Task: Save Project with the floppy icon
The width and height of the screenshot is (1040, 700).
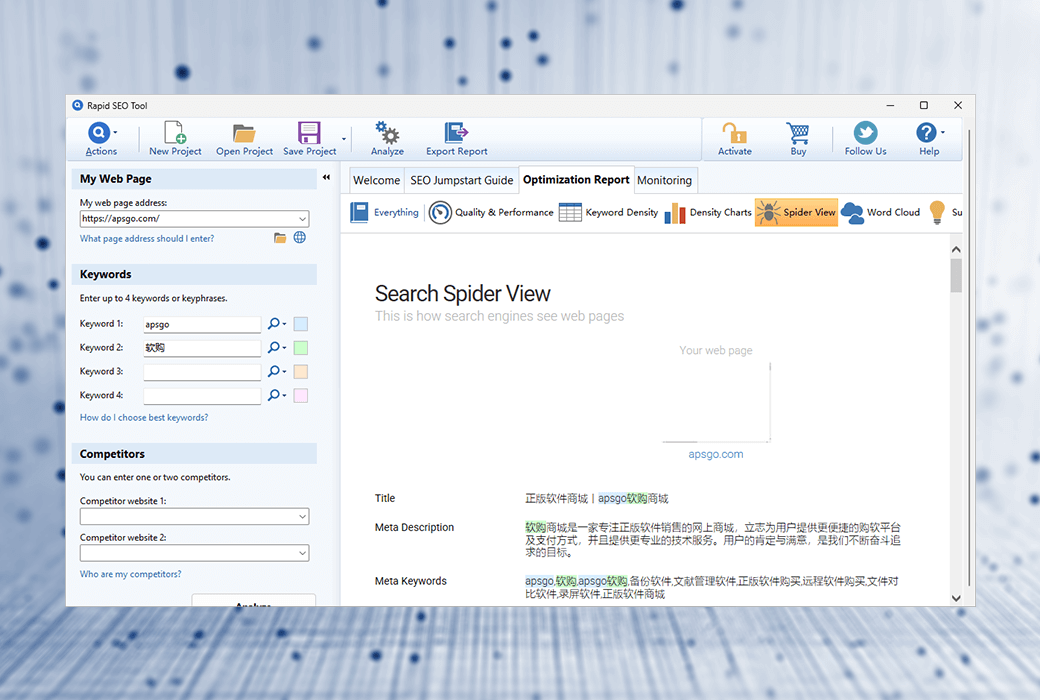Action: click(309, 133)
